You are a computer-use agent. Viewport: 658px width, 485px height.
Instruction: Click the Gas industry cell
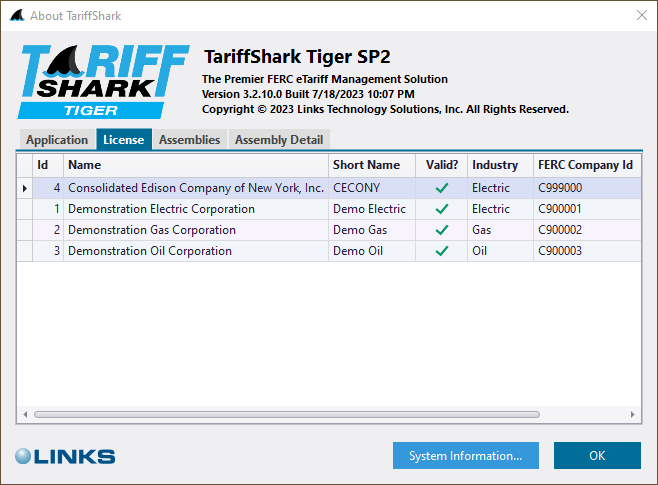point(500,230)
